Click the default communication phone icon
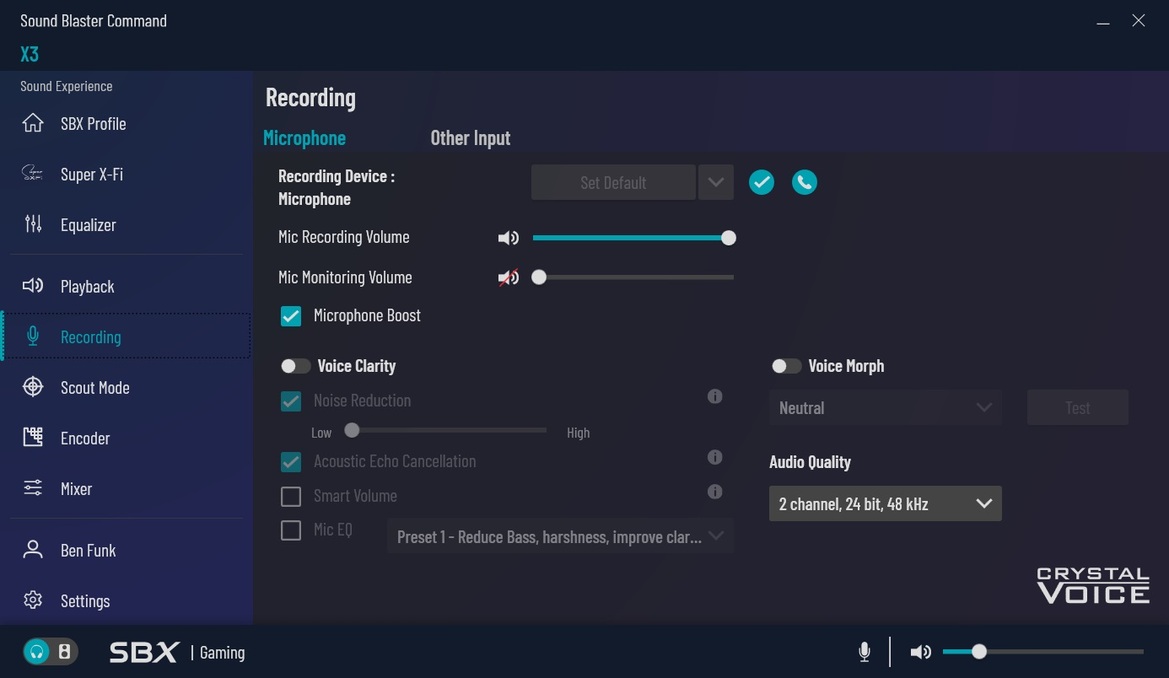The height and width of the screenshot is (678, 1169). (804, 182)
